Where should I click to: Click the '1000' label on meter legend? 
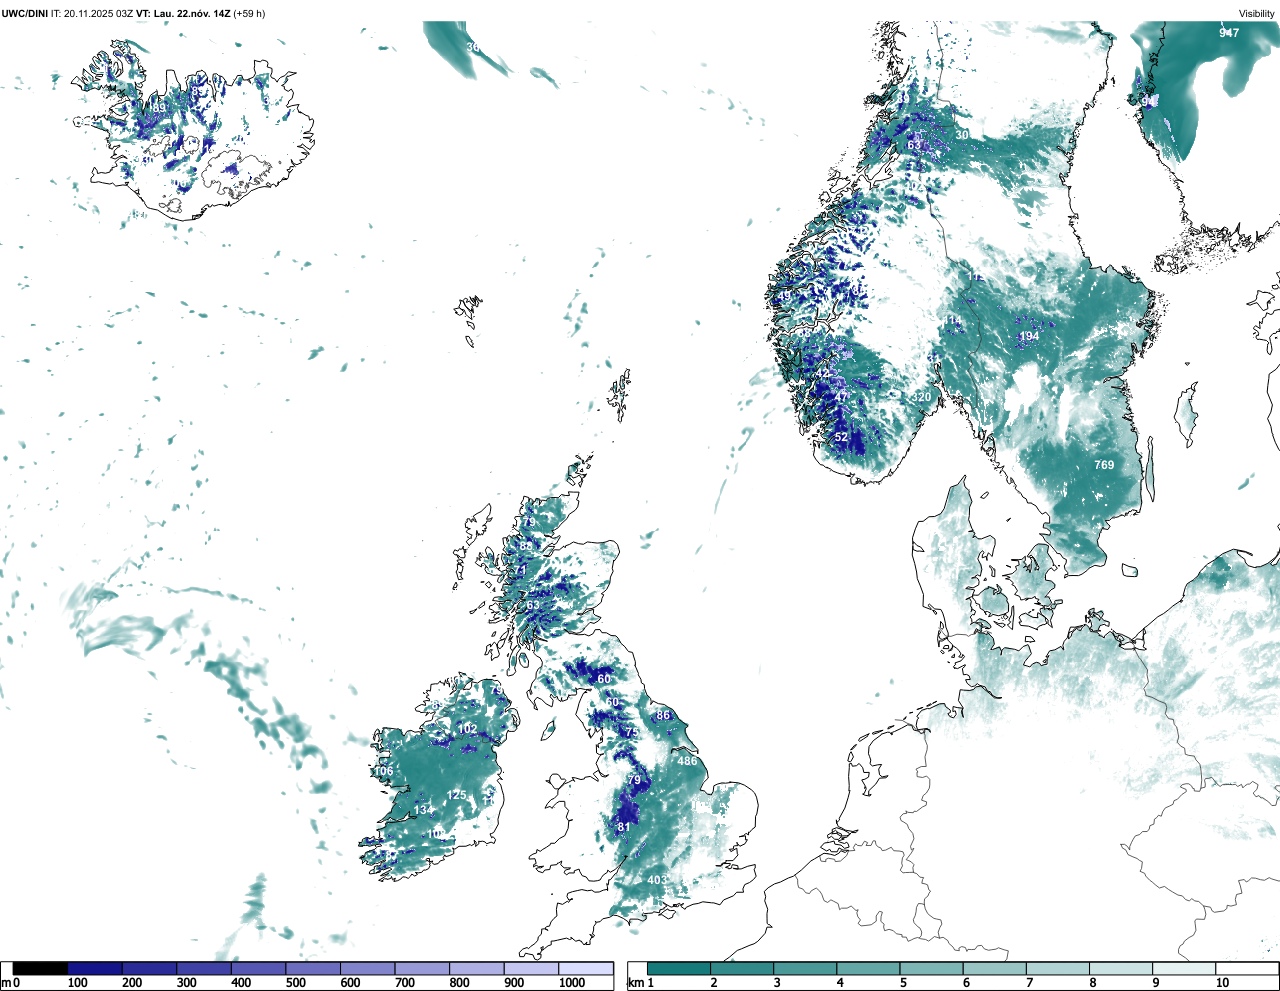572,983
